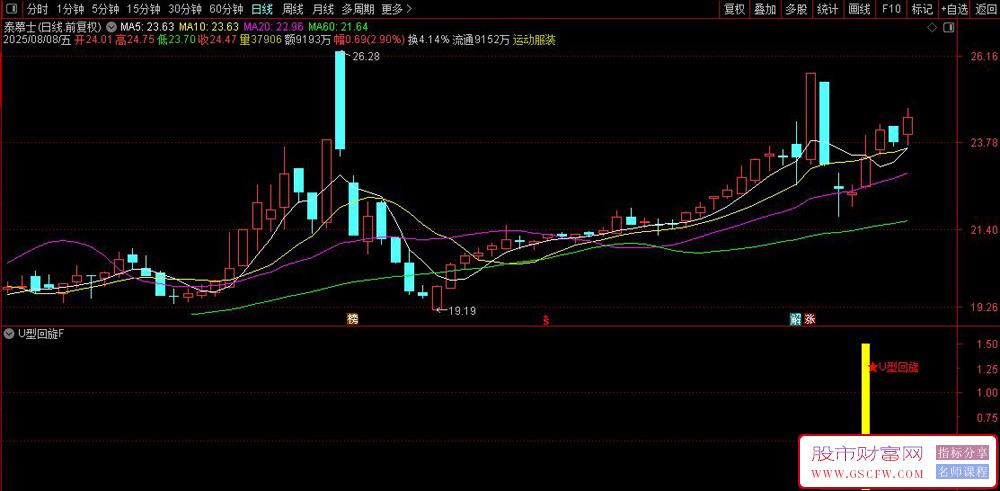This screenshot has width=1000, height=491.
Task: Click the 换4.14% turnover value
Action: 428,40
